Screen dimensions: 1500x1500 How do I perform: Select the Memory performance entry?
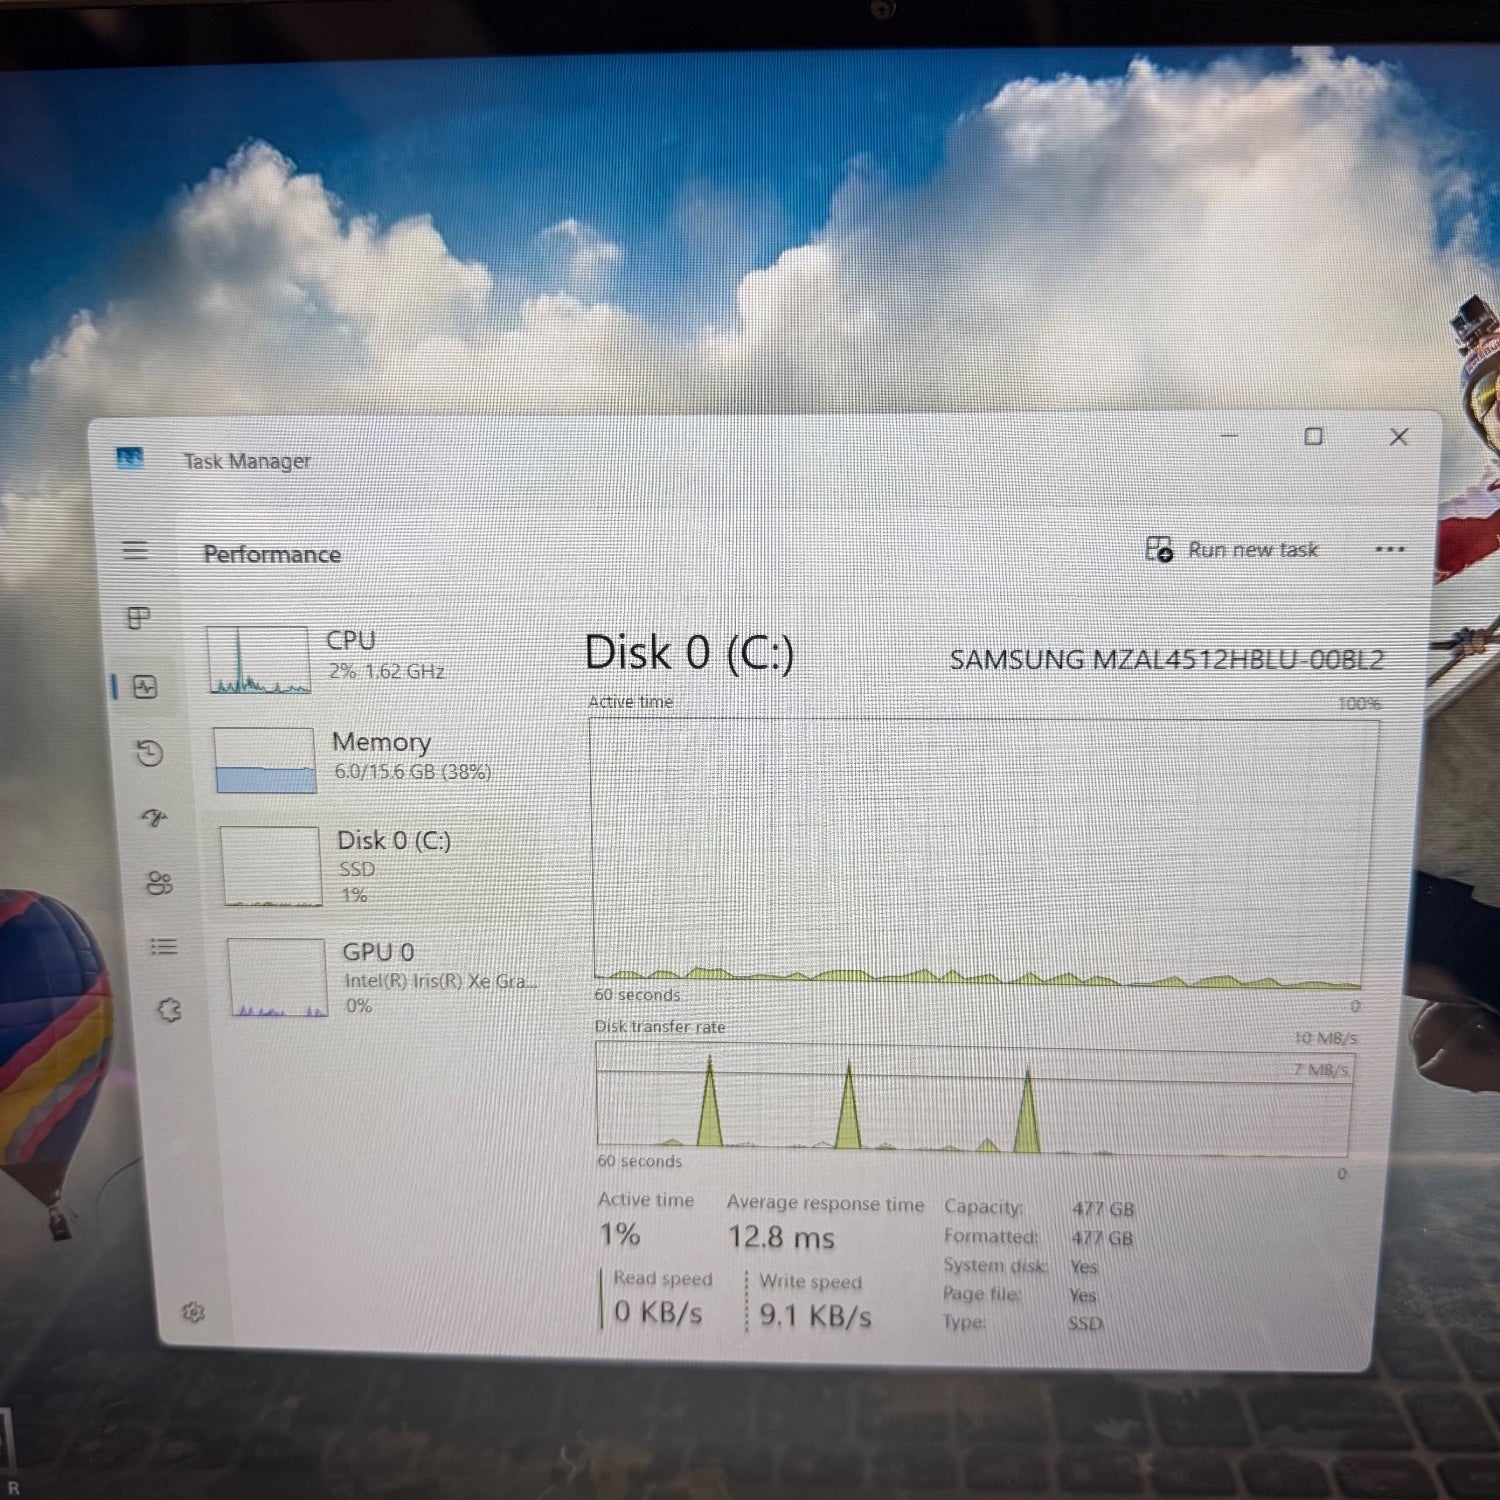[x=350, y=759]
